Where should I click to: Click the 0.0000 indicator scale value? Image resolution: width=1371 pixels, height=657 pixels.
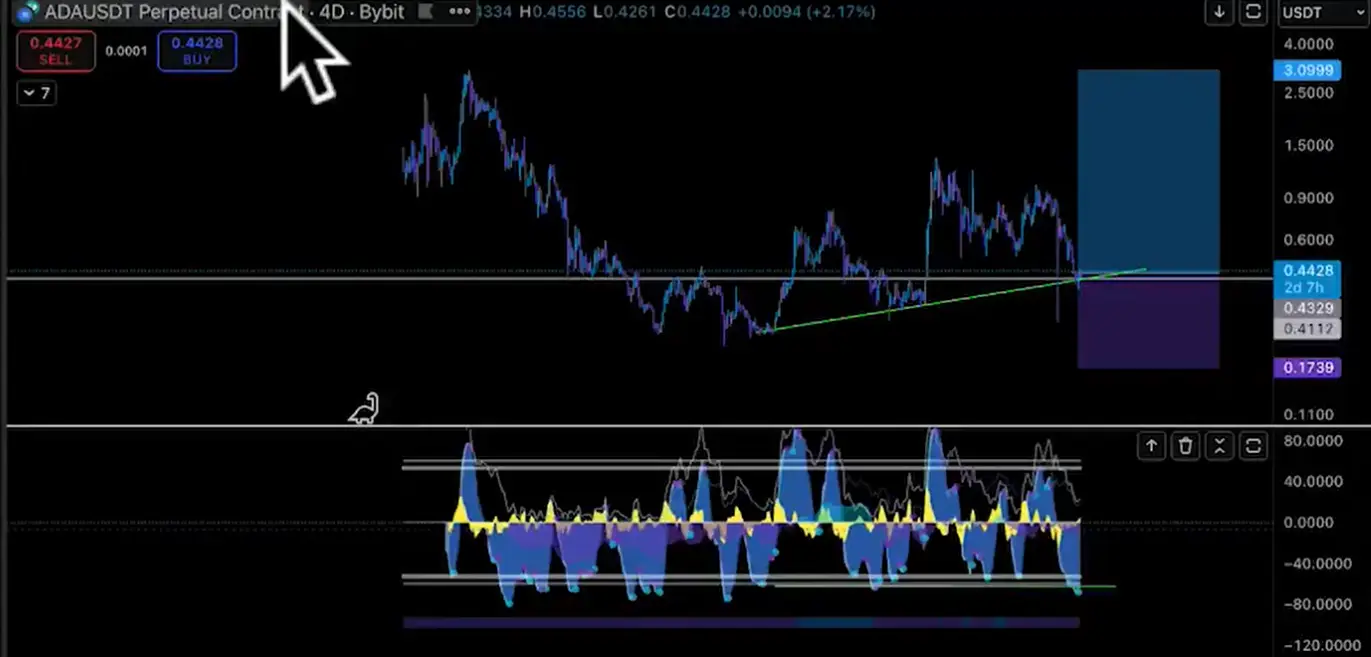(x=1308, y=522)
